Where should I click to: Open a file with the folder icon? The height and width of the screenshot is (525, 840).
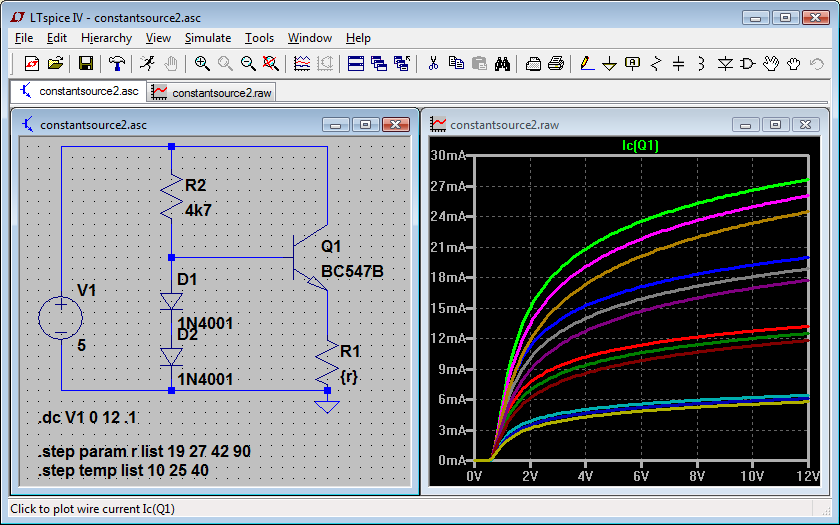[55, 64]
